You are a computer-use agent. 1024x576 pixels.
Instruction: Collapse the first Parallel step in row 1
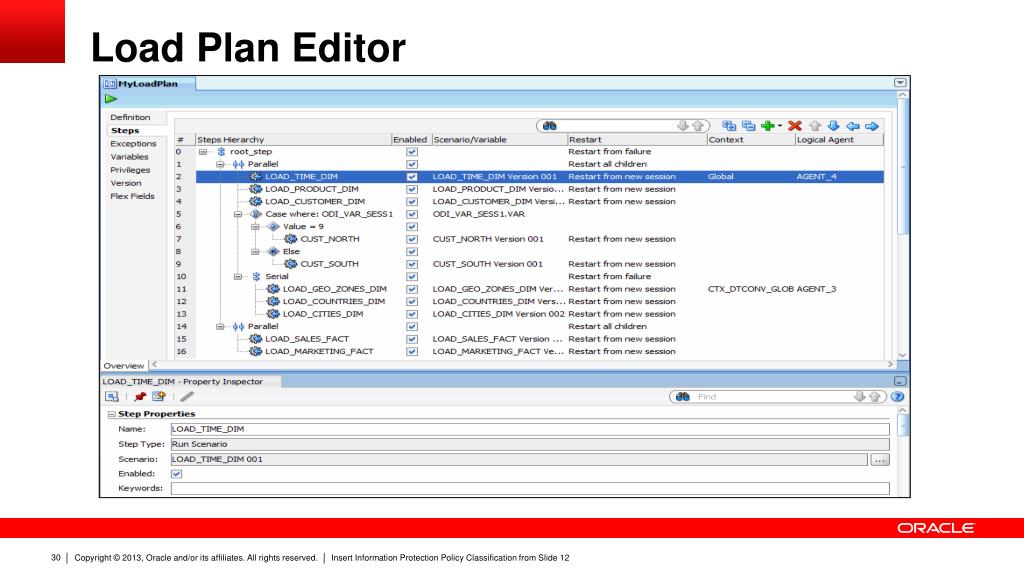221,164
